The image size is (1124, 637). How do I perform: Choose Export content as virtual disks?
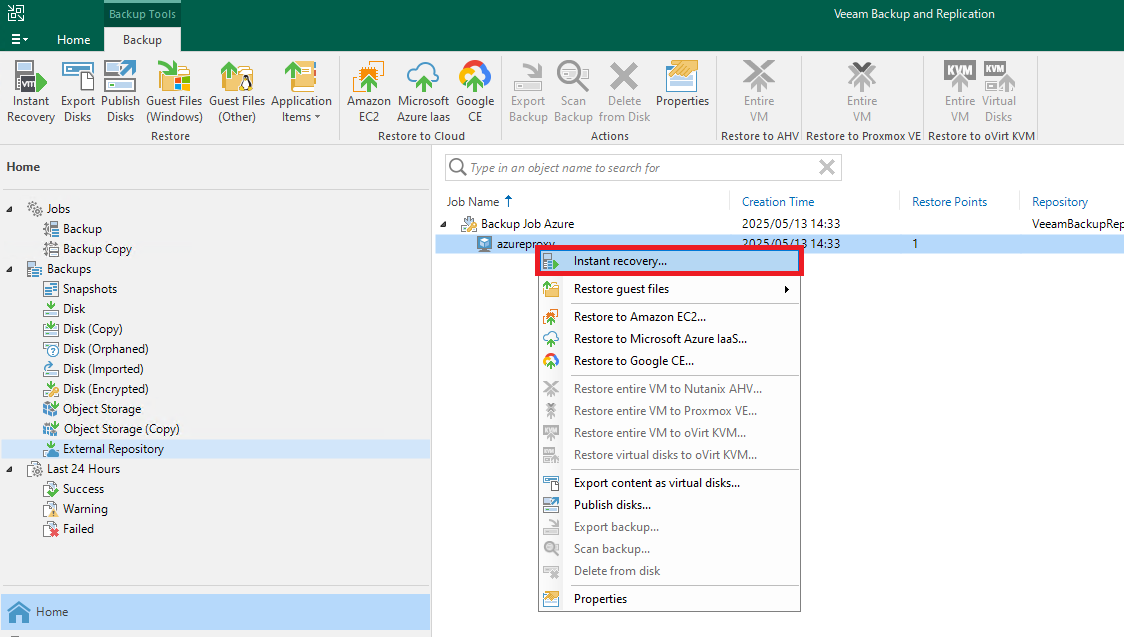669,483
